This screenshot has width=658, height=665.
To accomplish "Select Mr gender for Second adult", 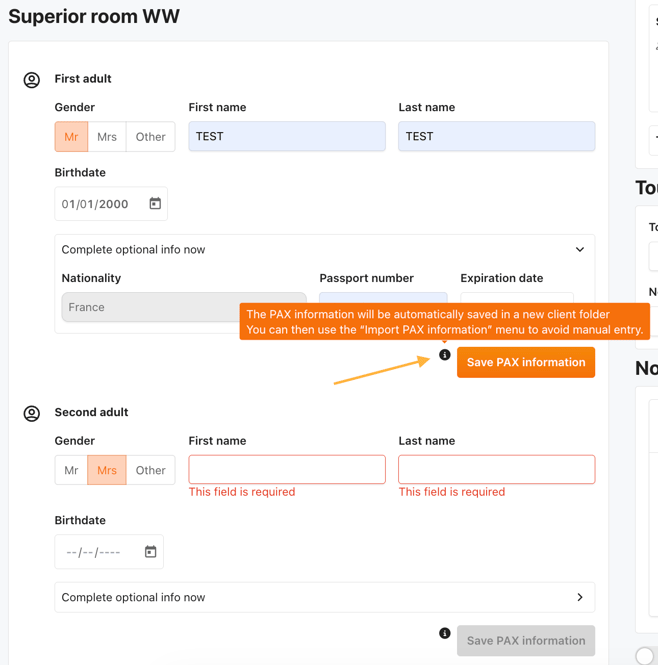I will (71, 470).
